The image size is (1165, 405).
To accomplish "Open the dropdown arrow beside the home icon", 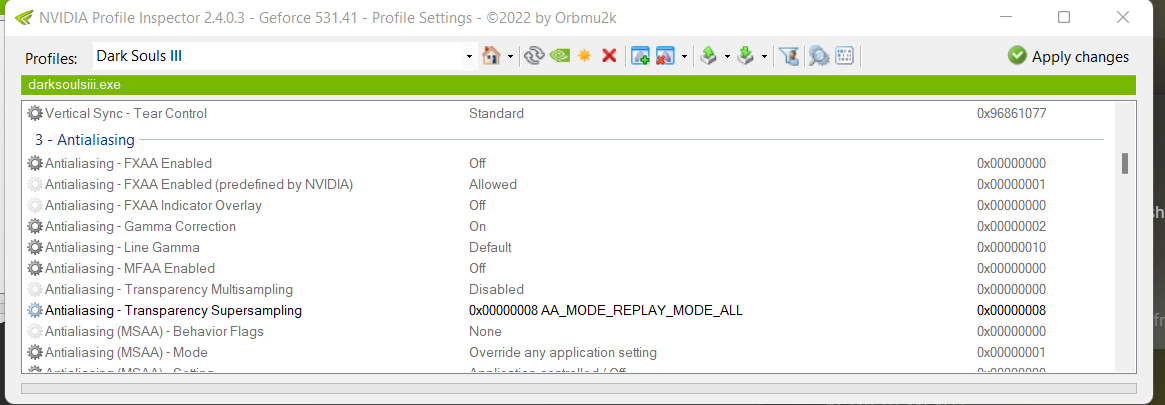I will point(510,56).
